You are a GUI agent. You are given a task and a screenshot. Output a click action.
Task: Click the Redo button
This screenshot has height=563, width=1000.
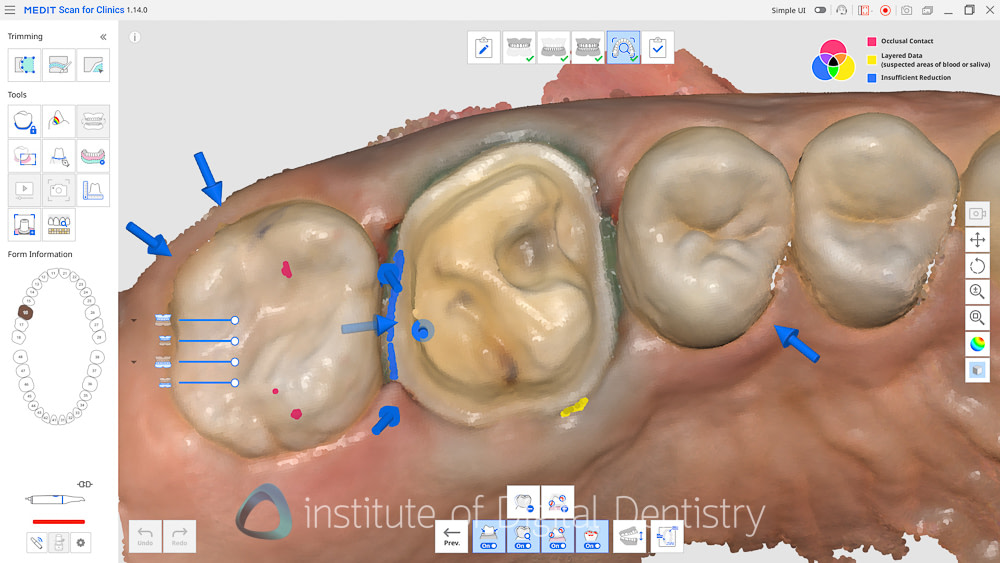pos(179,536)
